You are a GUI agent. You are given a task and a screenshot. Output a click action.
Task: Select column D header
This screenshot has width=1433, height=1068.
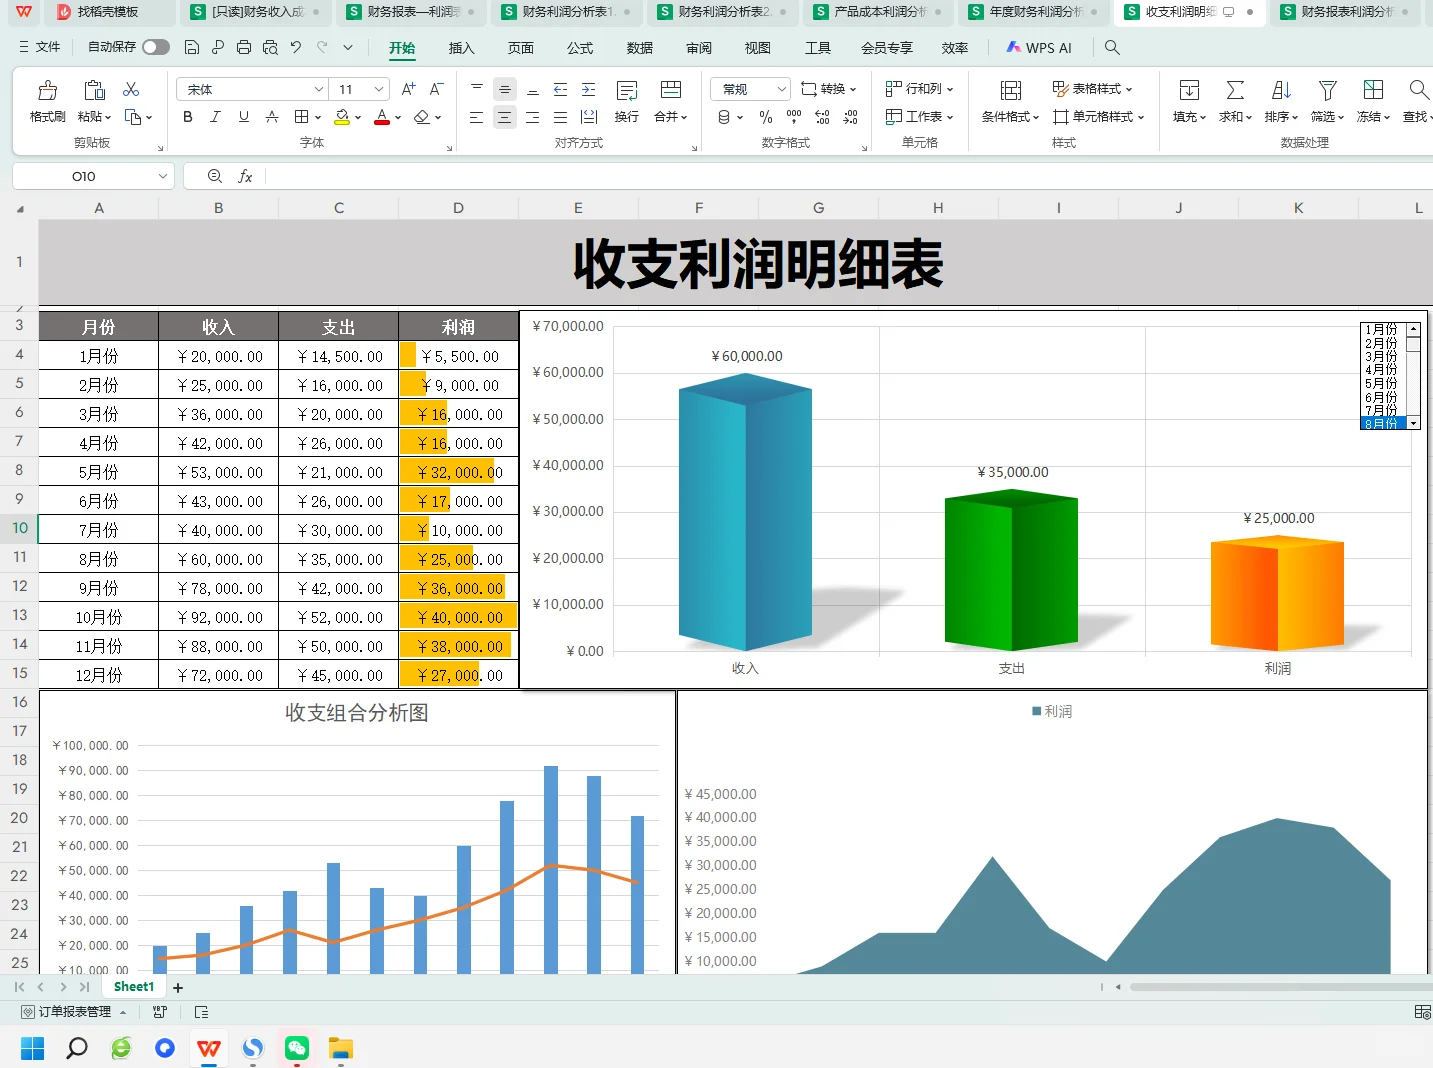coord(458,208)
